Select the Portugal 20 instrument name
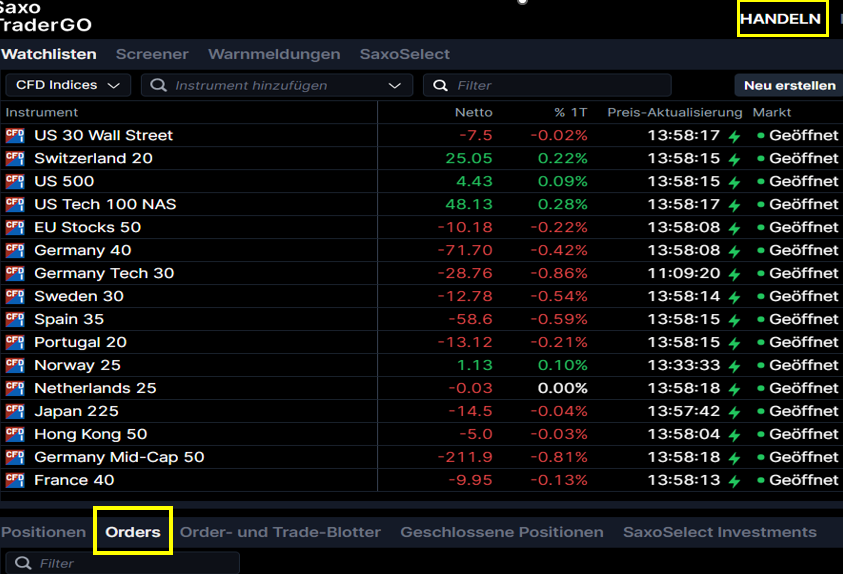 click(81, 342)
